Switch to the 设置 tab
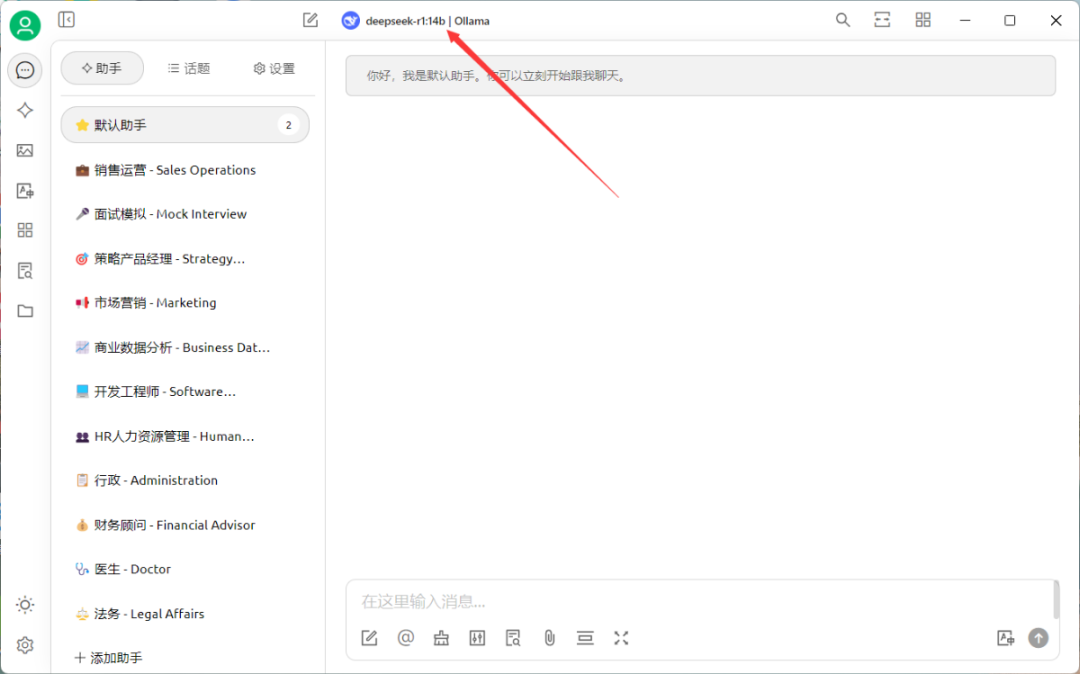The height and width of the screenshot is (674, 1080). pos(274,68)
